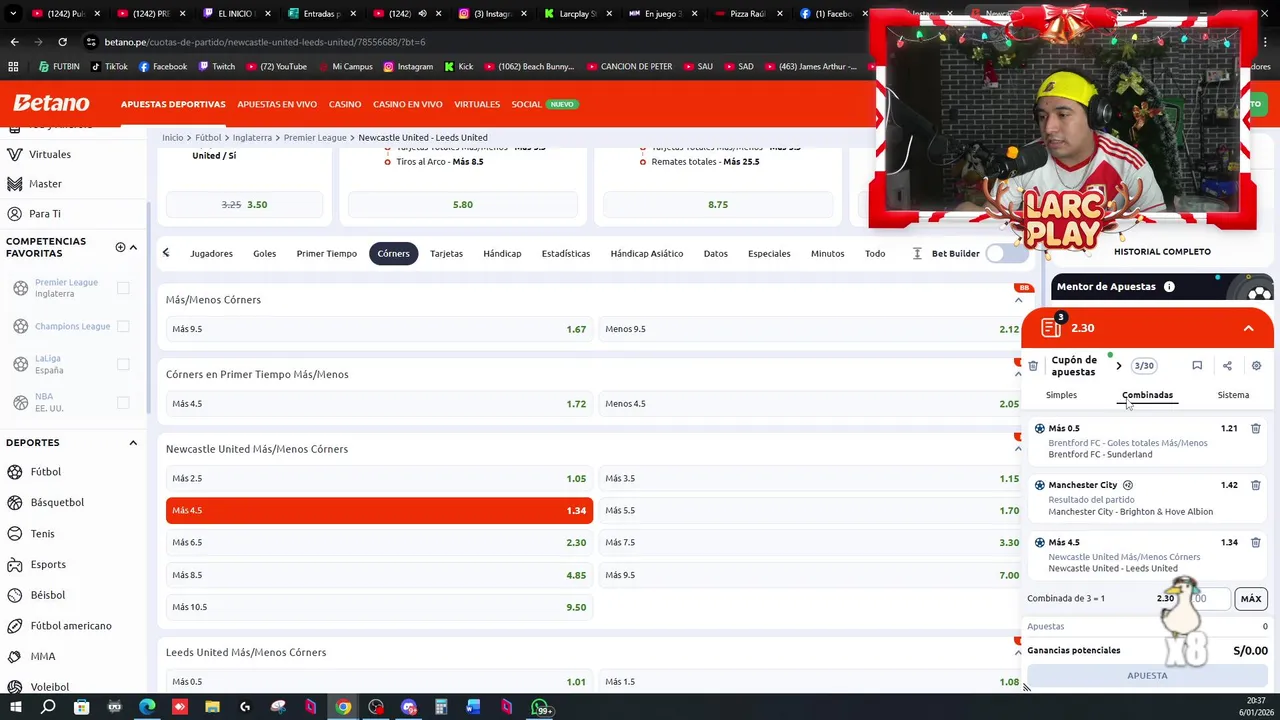The height and width of the screenshot is (720, 1280).
Task: Open the FUTBIN bookmark
Action: pyautogui.click(x=59, y=67)
